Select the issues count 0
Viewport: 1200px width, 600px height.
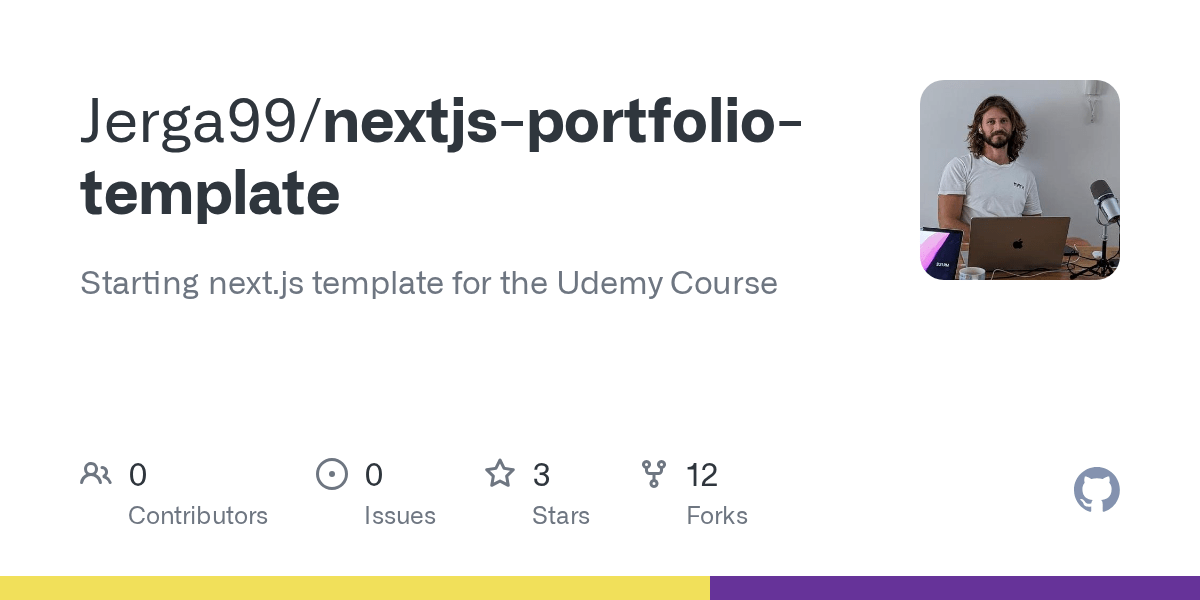(x=374, y=475)
